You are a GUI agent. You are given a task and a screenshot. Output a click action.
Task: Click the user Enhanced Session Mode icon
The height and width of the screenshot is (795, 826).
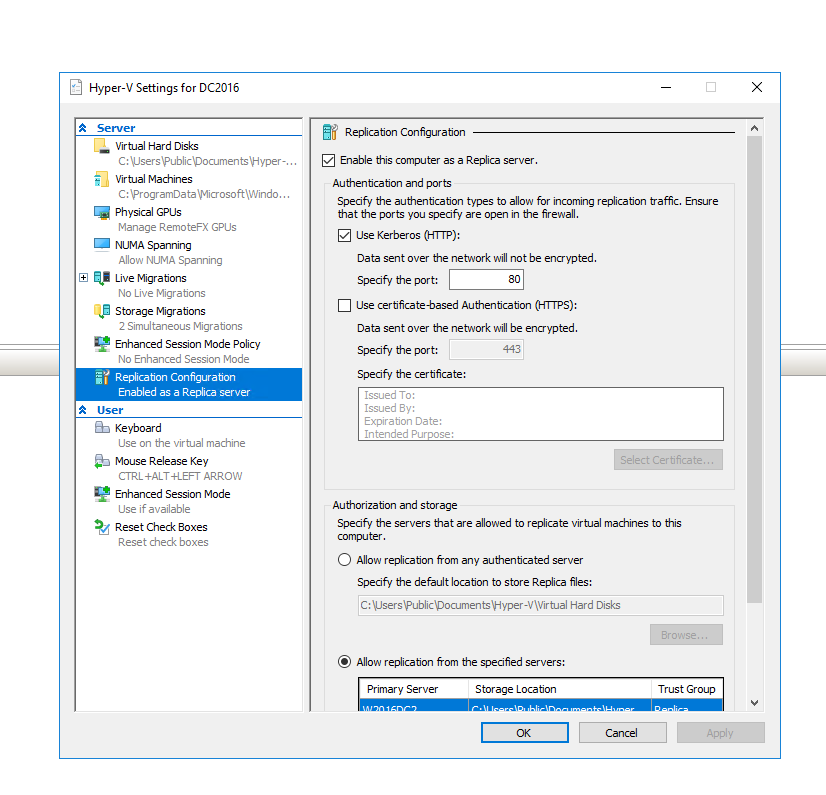[102, 494]
